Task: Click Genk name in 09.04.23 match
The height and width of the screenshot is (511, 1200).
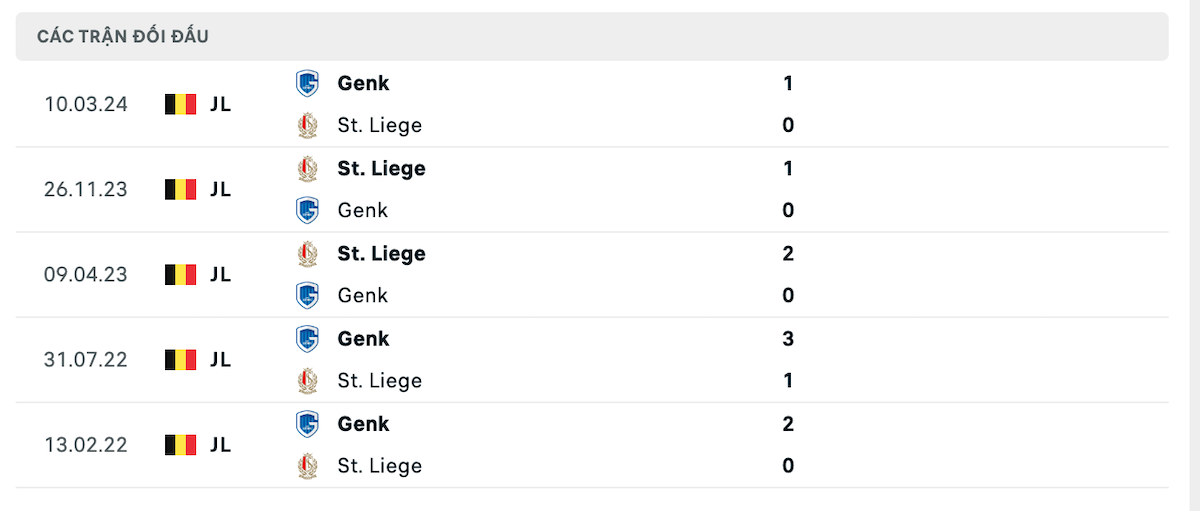Action: pyautogui.click(x=363, y=295)
